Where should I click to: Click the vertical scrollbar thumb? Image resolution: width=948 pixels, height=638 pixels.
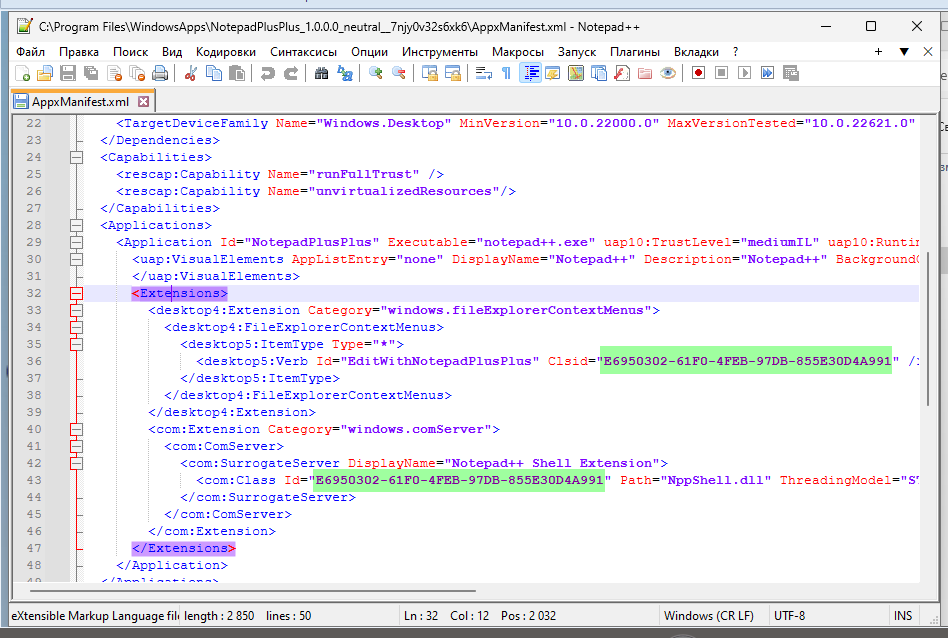click(927, 329)
